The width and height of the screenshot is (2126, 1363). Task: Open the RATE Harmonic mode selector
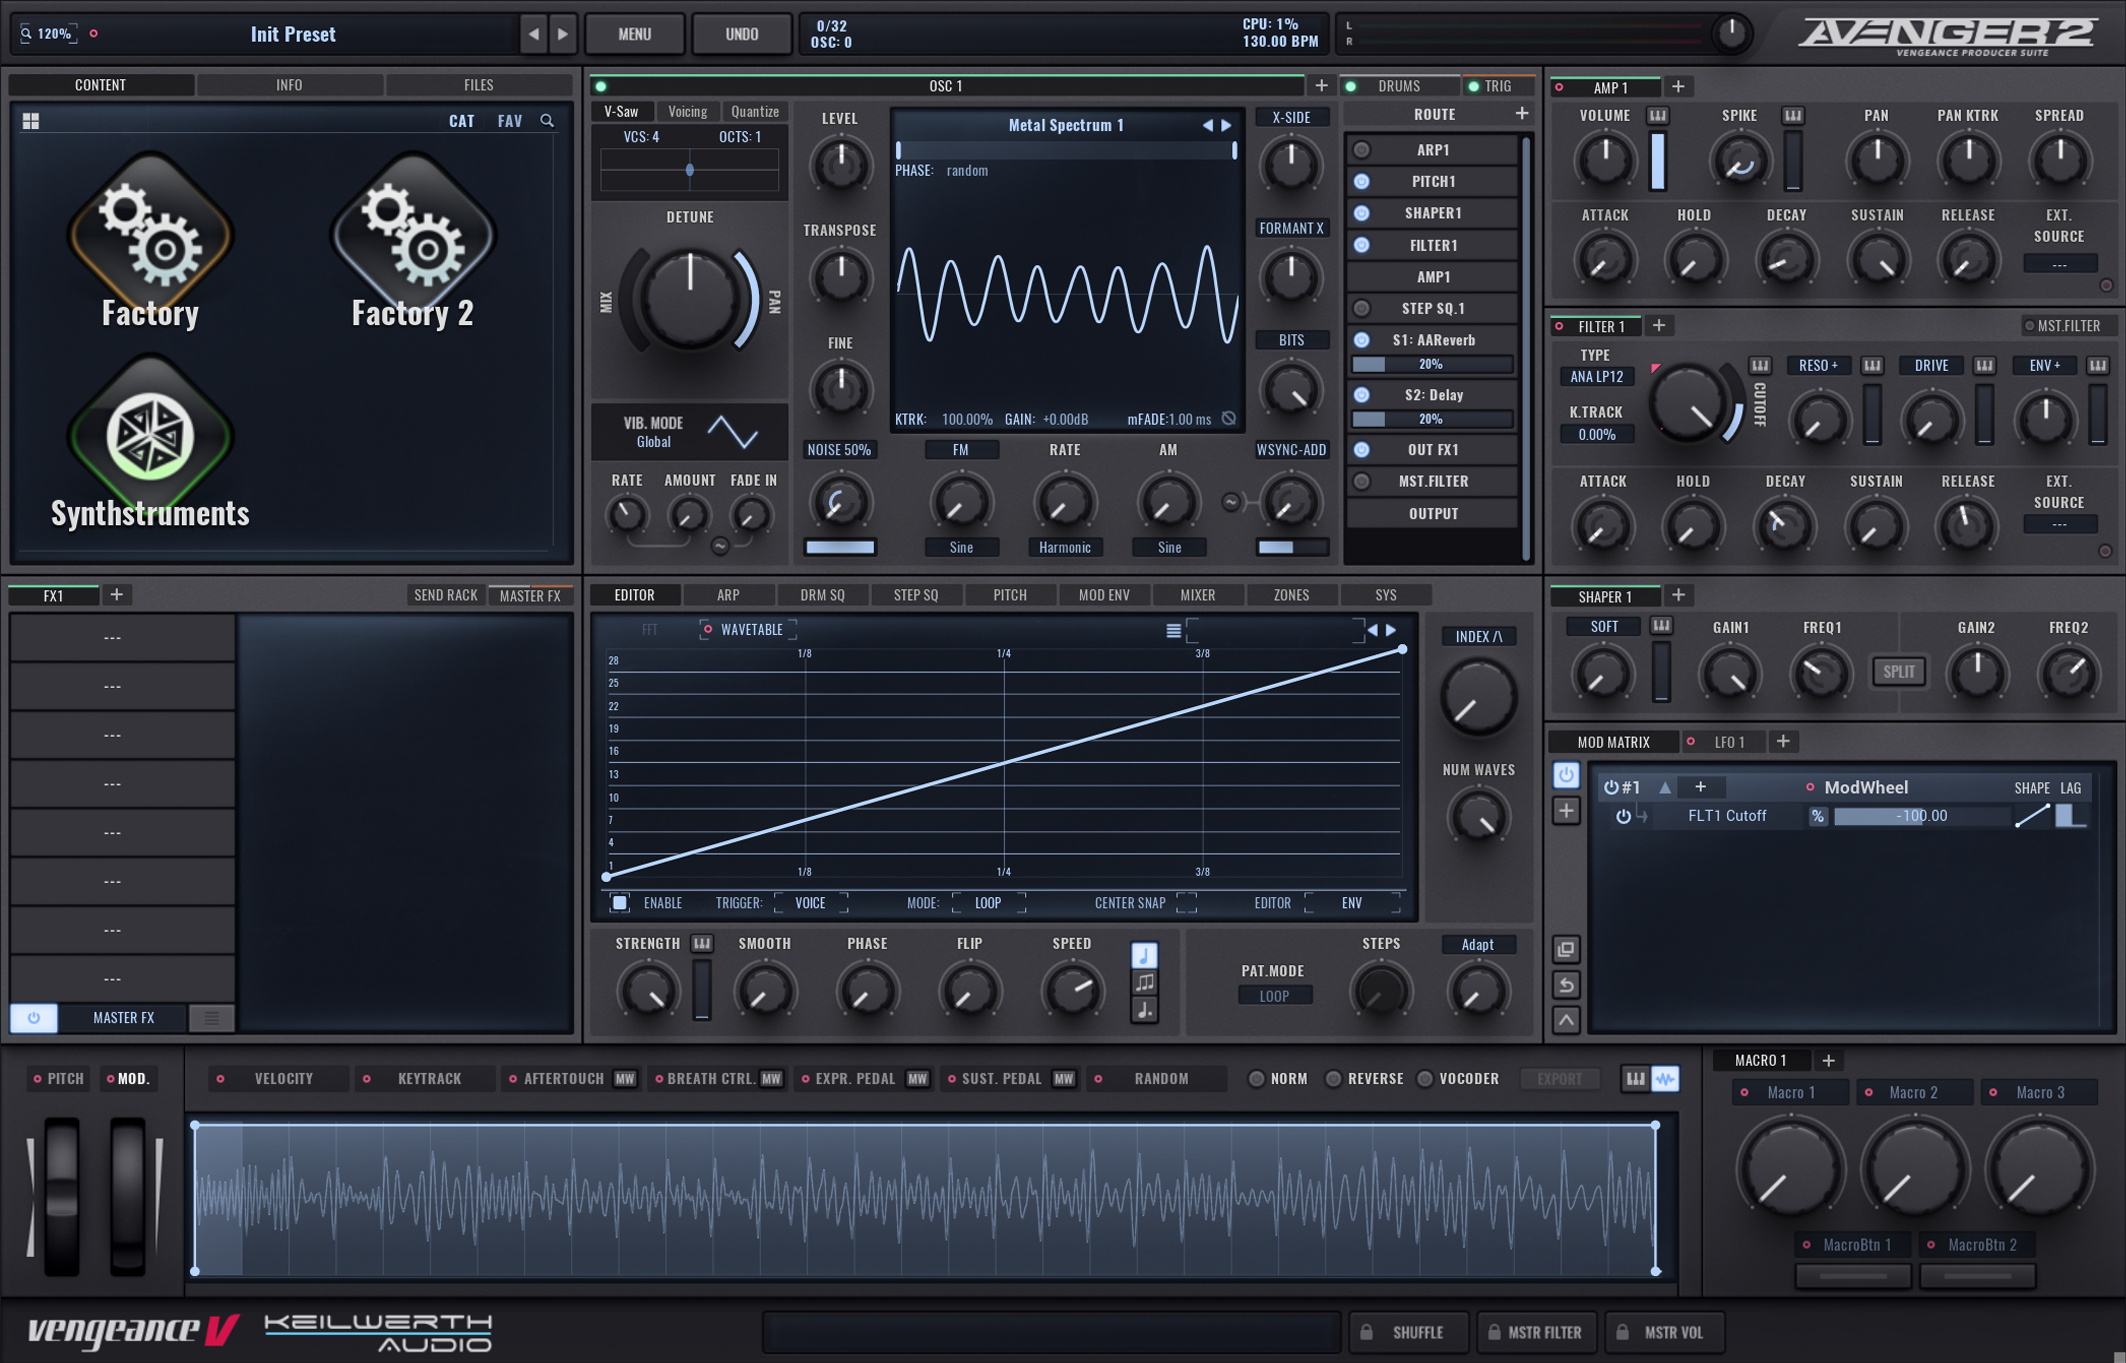pyautogui.click(x=1065, y=547)
